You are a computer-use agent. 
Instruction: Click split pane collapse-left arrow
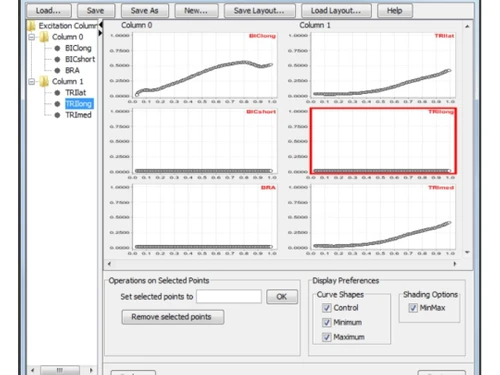[100, 25]
